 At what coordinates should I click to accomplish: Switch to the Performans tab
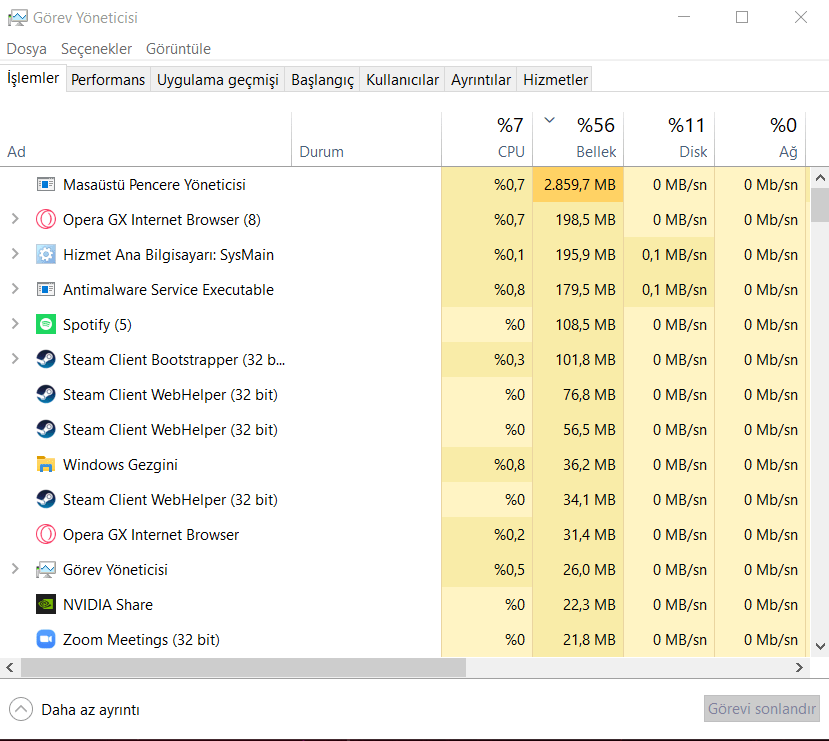[x=108, y=80]
